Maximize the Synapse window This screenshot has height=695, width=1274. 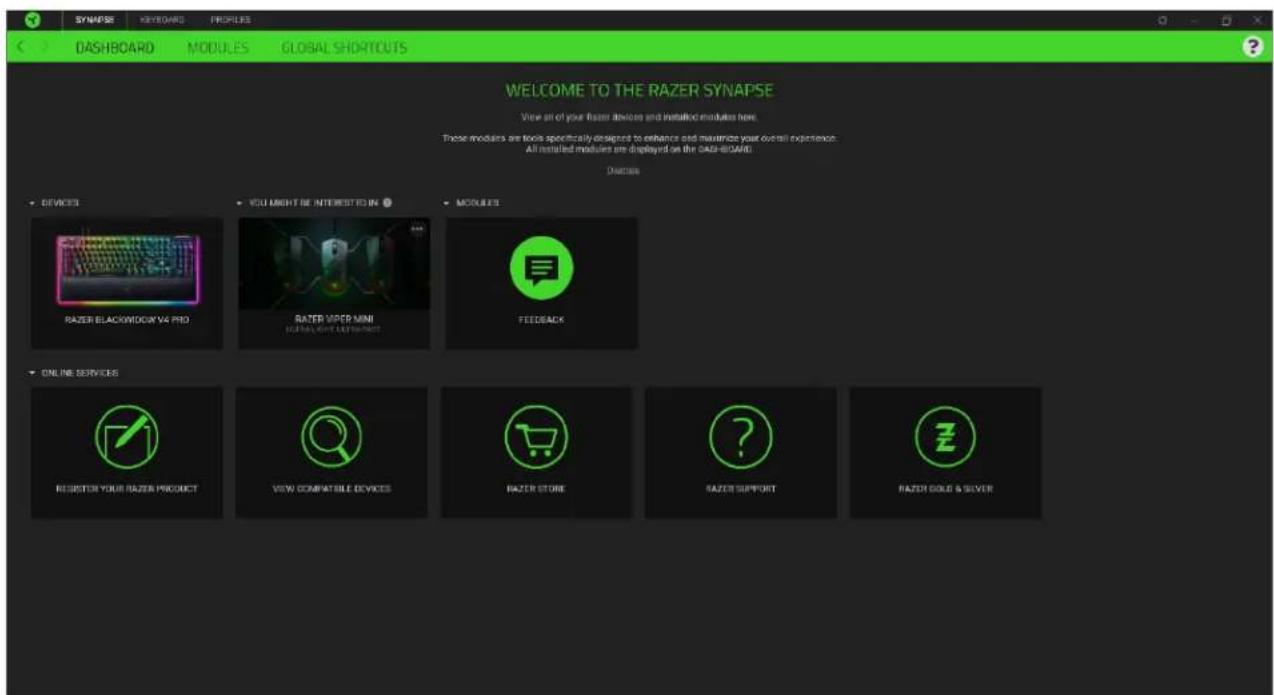[x=1227, y=20]
